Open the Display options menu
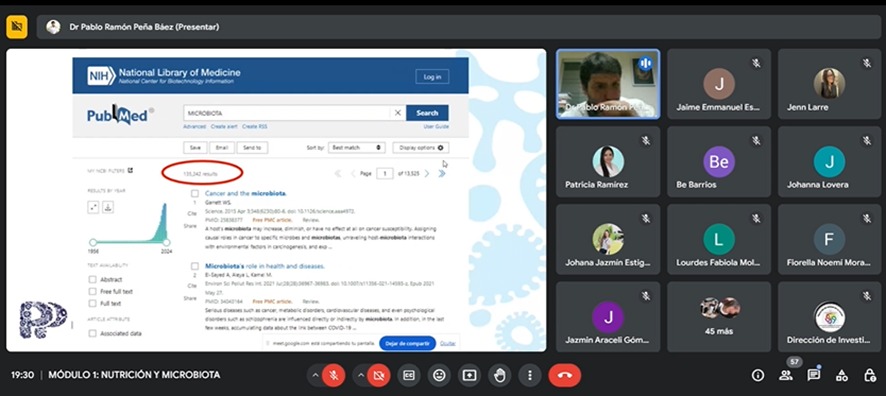Image resolution: width=886 pixels, height=396 pixels. click(x=421, y=147)
